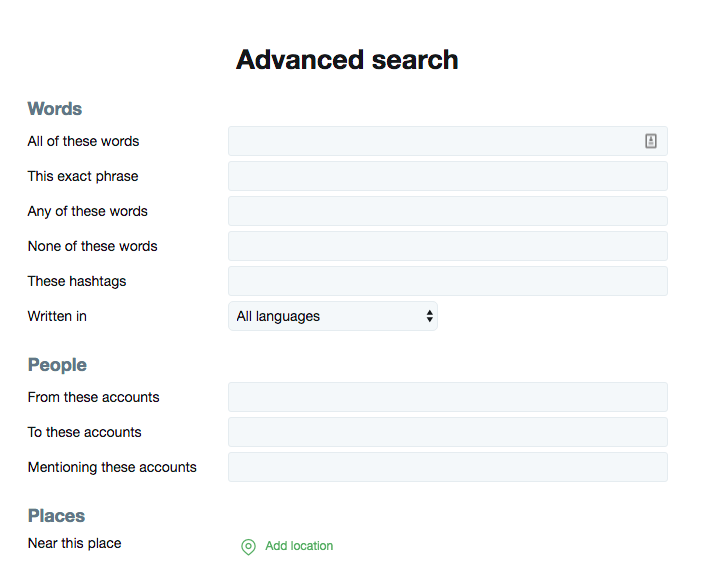Click the location pin icon

pyautogui.click(x=248, y=547)
